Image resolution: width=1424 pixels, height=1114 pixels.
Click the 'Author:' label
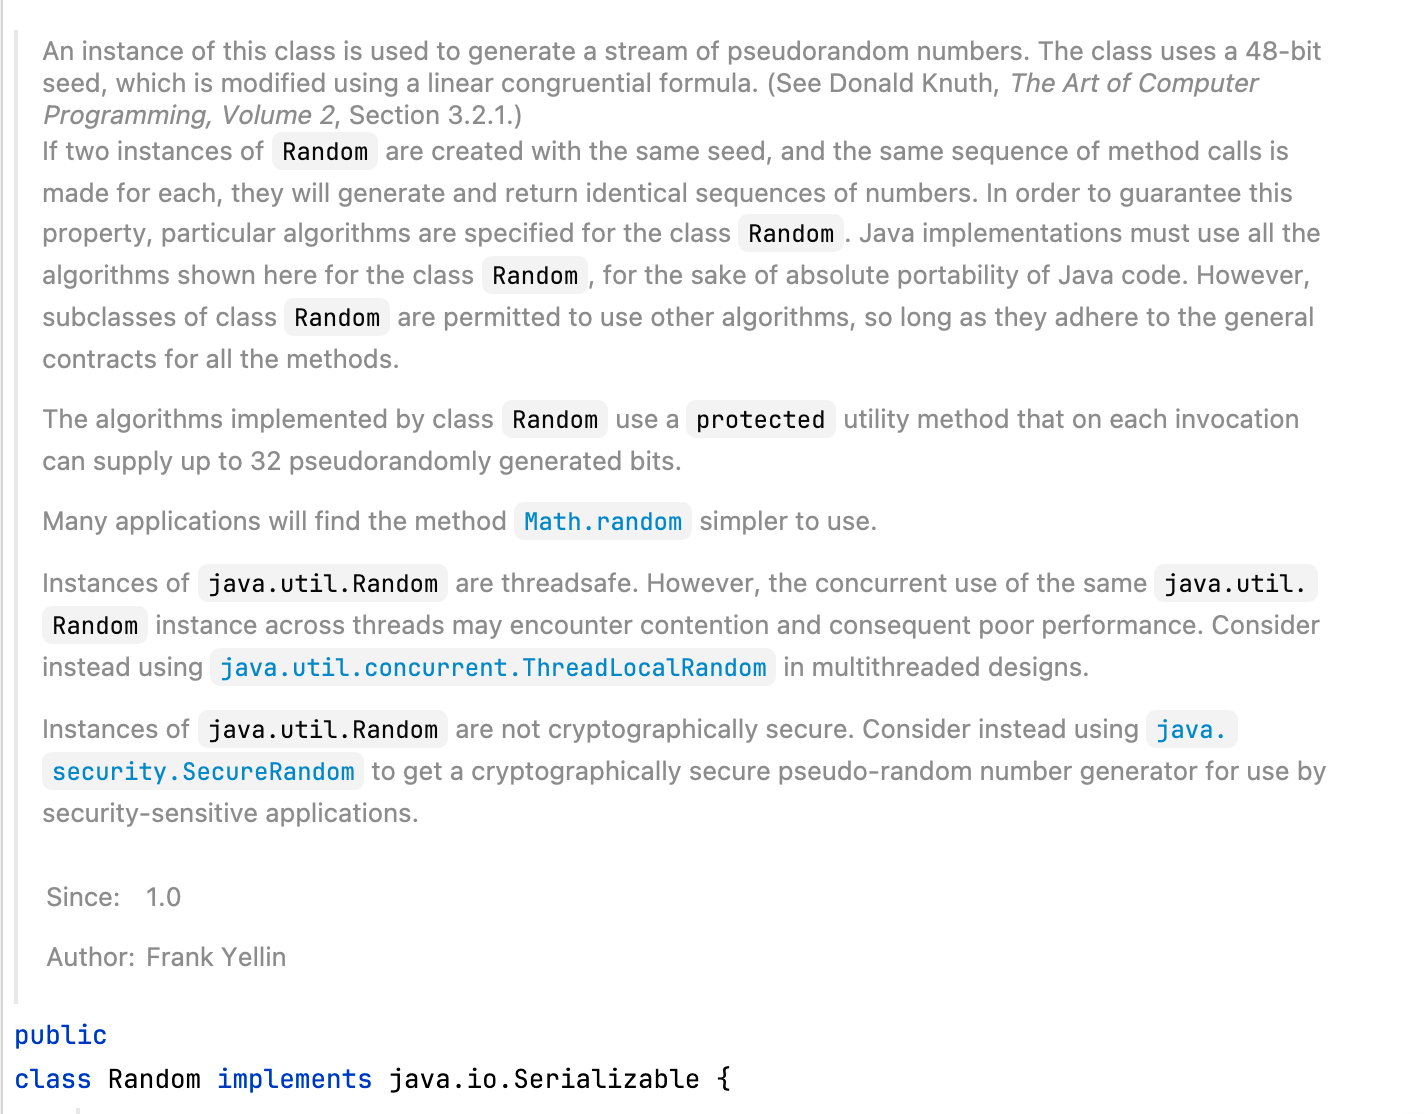90,957
